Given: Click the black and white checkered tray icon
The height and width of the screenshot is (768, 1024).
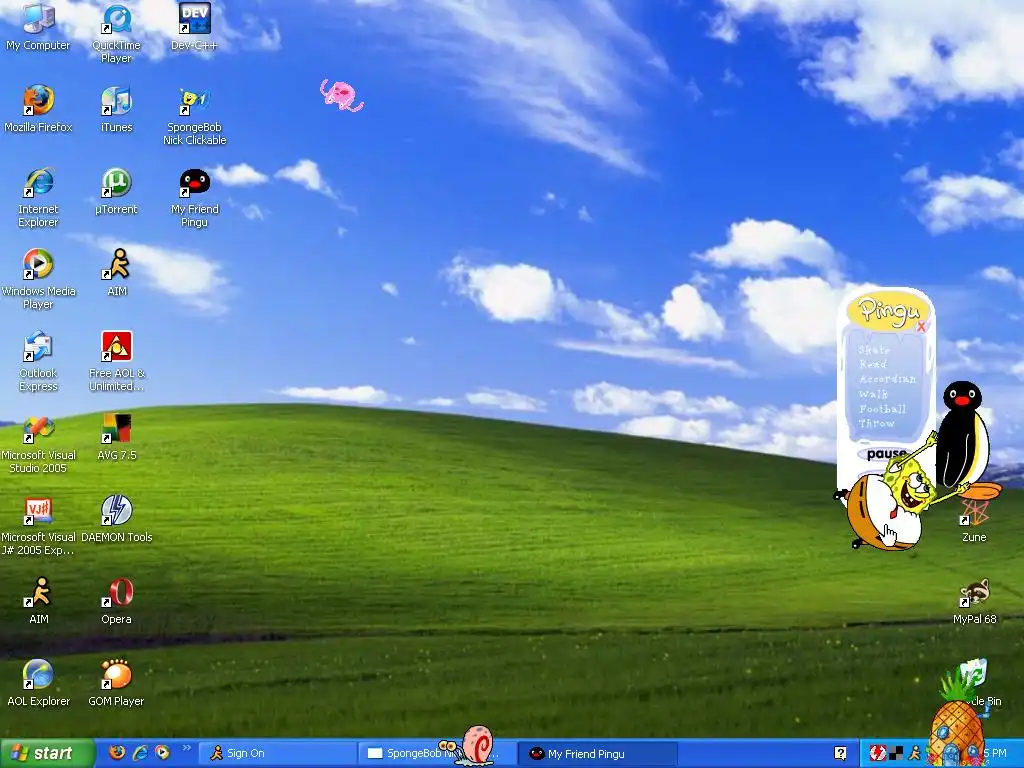Looking at the screenshot, I should coord(897,753).
